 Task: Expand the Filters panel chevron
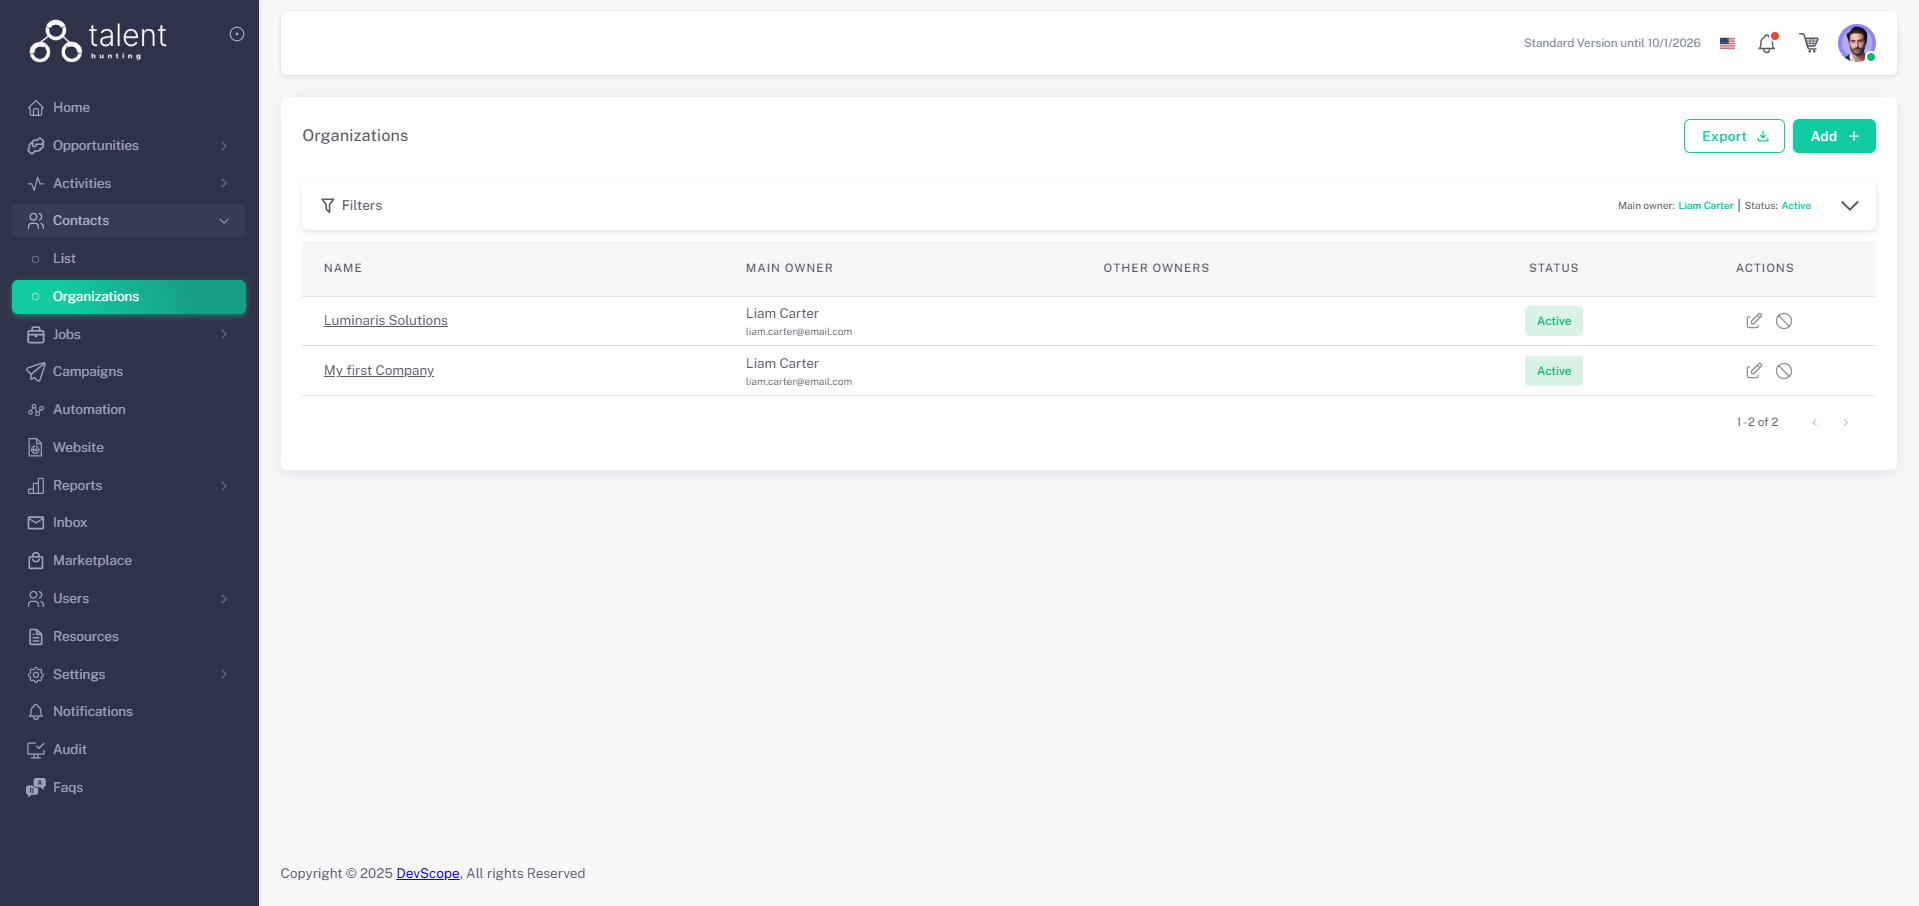pyautogui.click(x=1849, y=206)
